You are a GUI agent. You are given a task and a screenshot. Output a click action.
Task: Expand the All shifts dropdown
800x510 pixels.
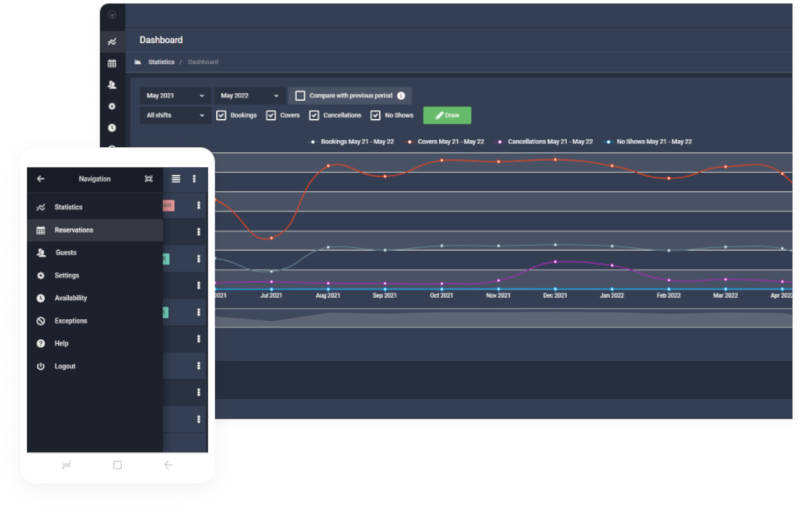(175, 116)
